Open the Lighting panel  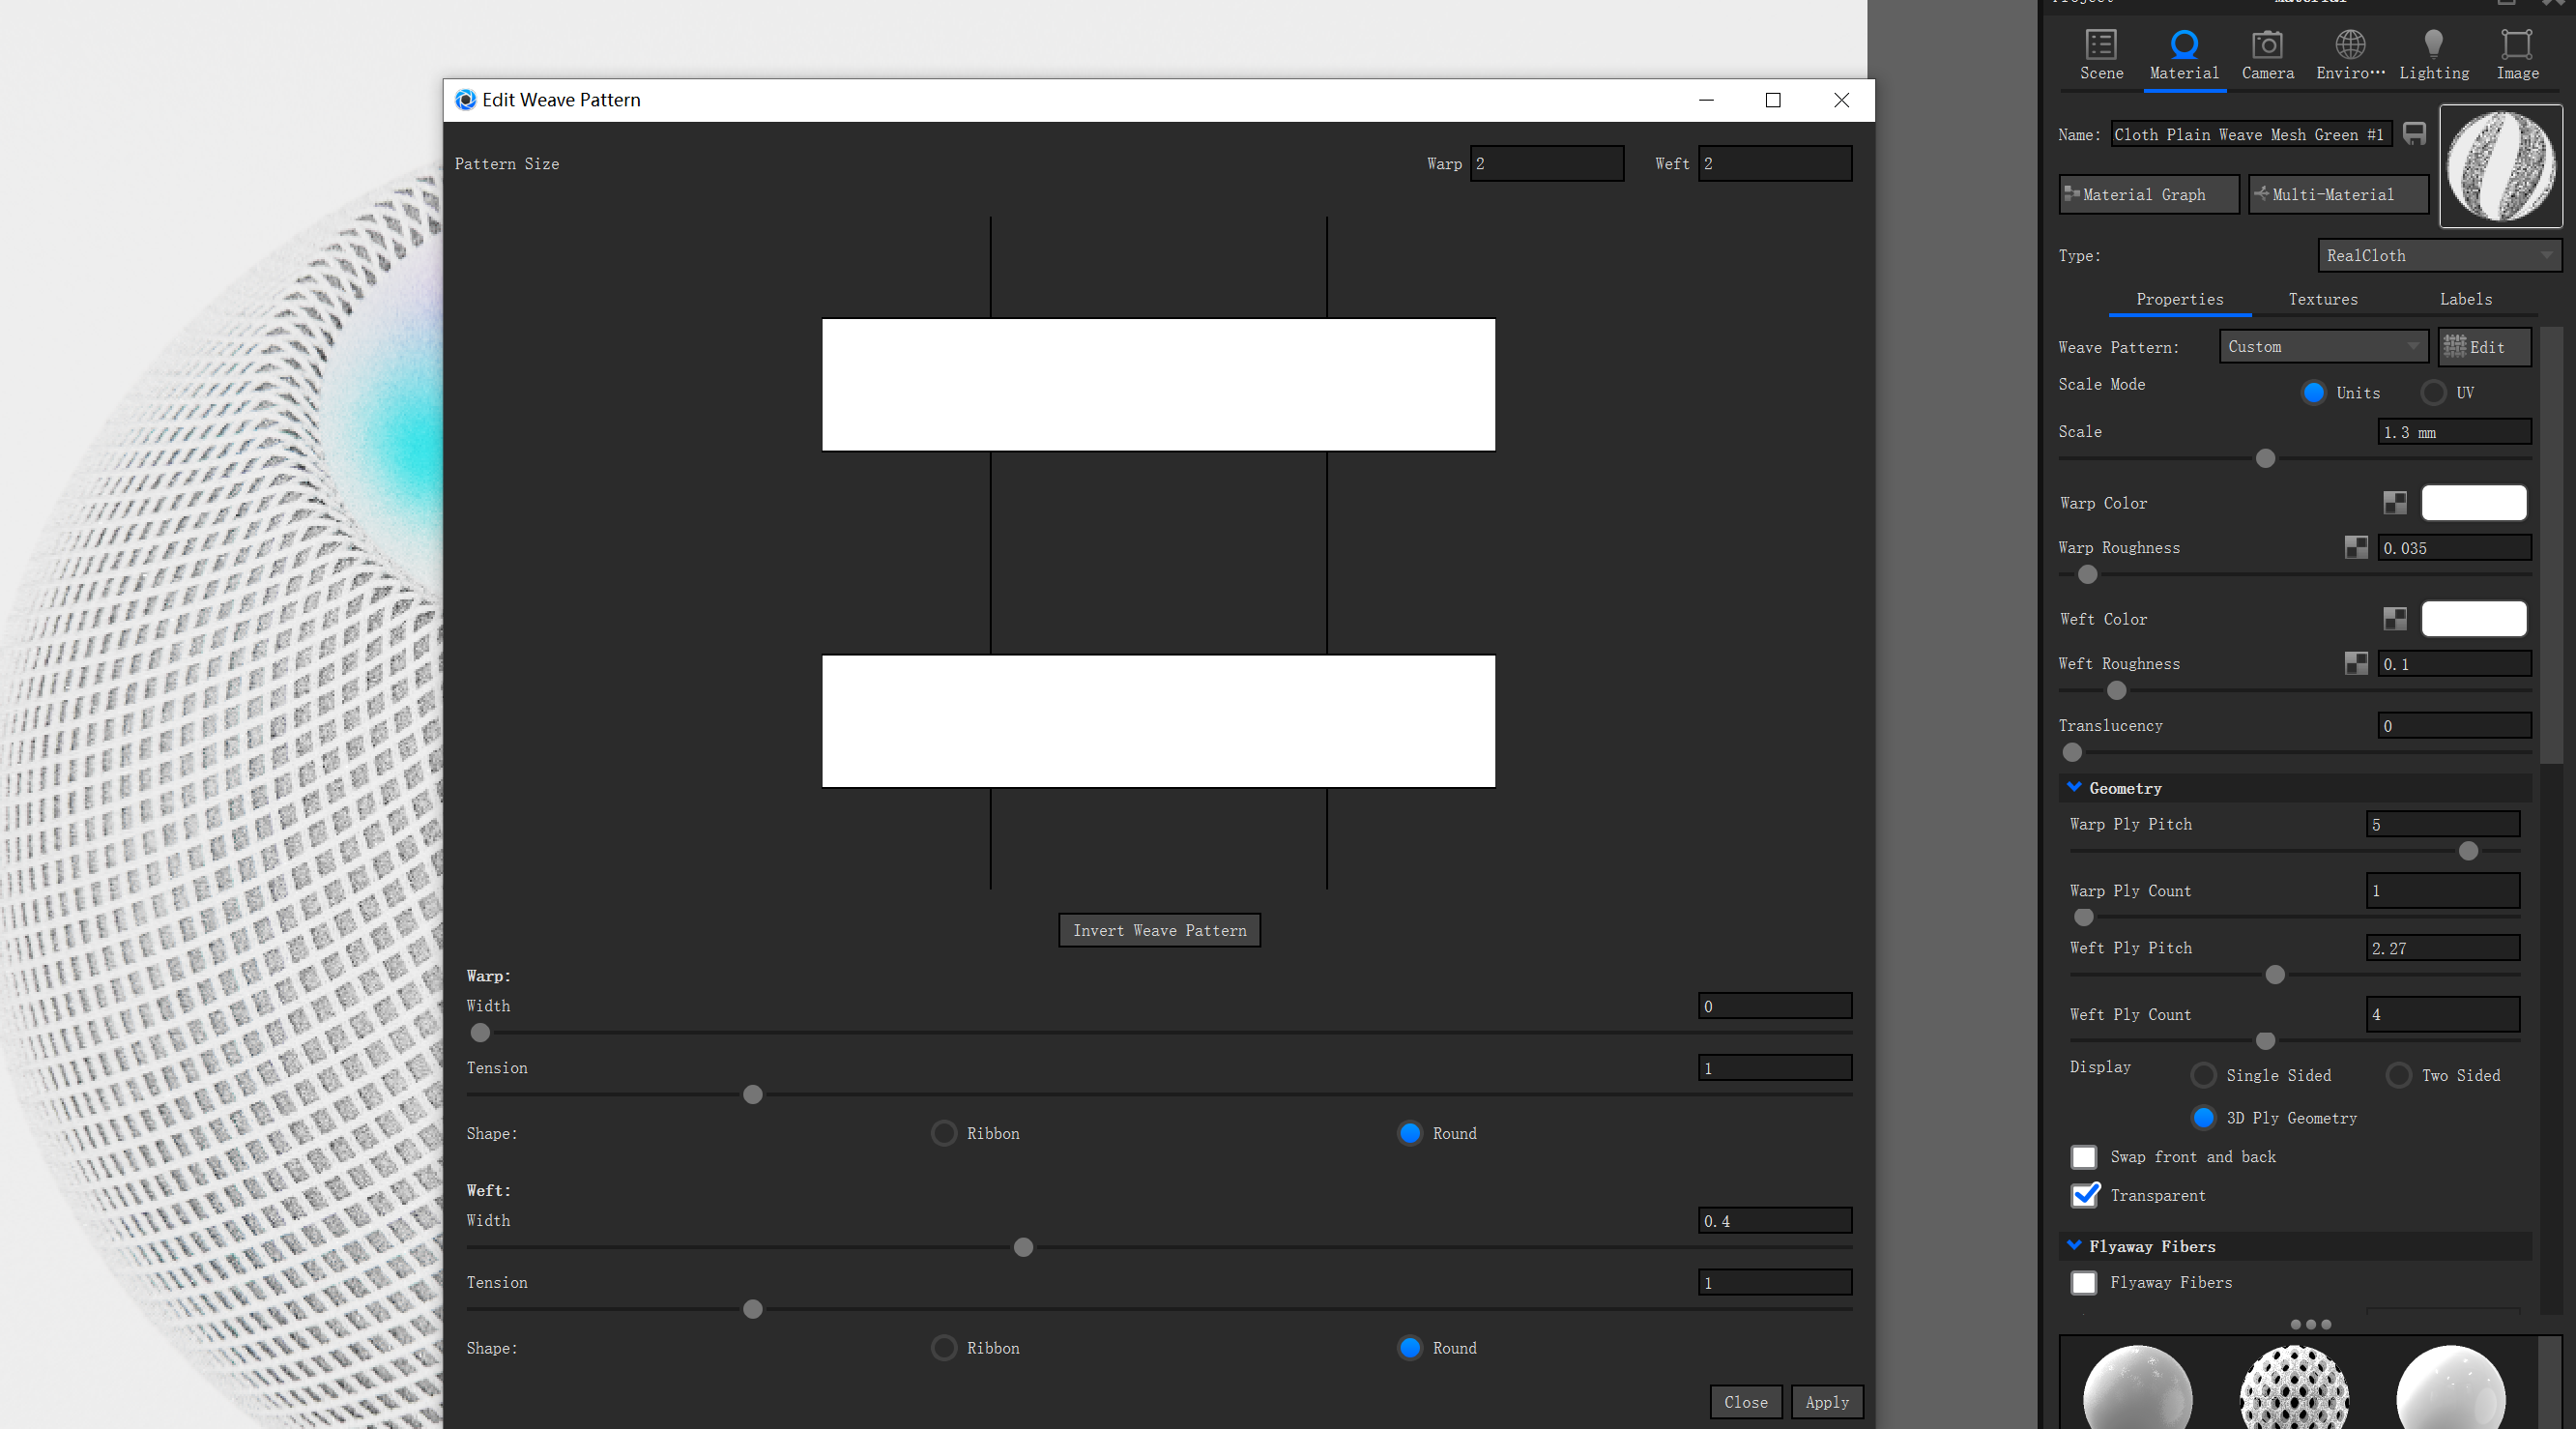pyautogui.click(x=2434, y=55)
